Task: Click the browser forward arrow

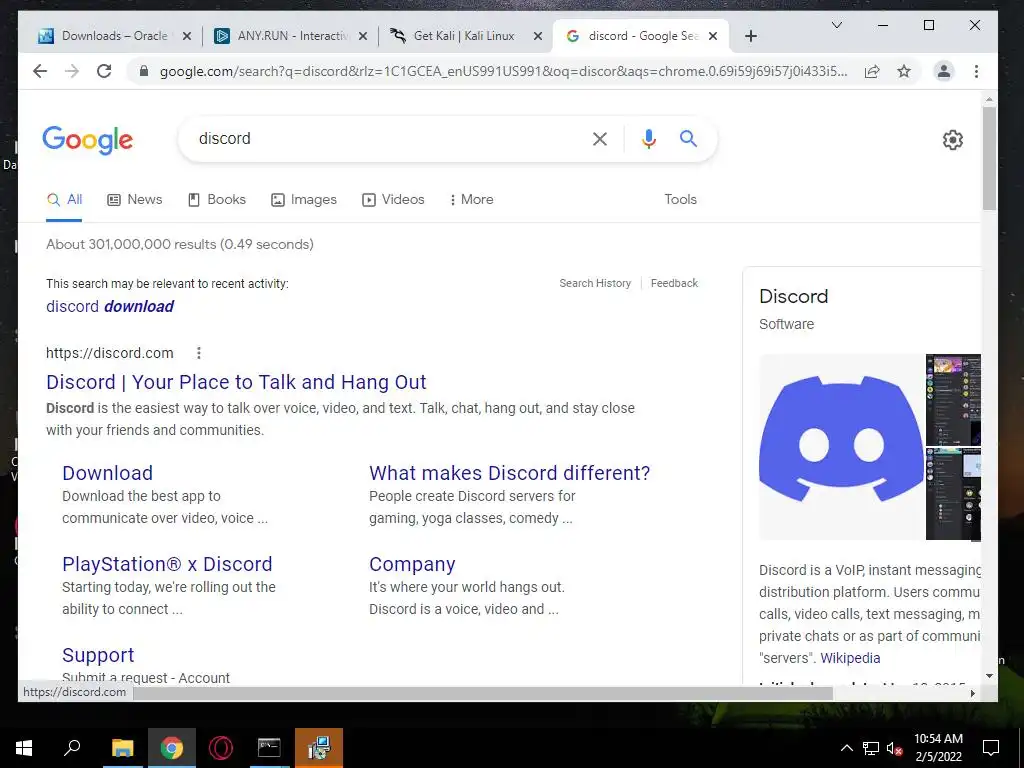Action: [x=72, y=71]
